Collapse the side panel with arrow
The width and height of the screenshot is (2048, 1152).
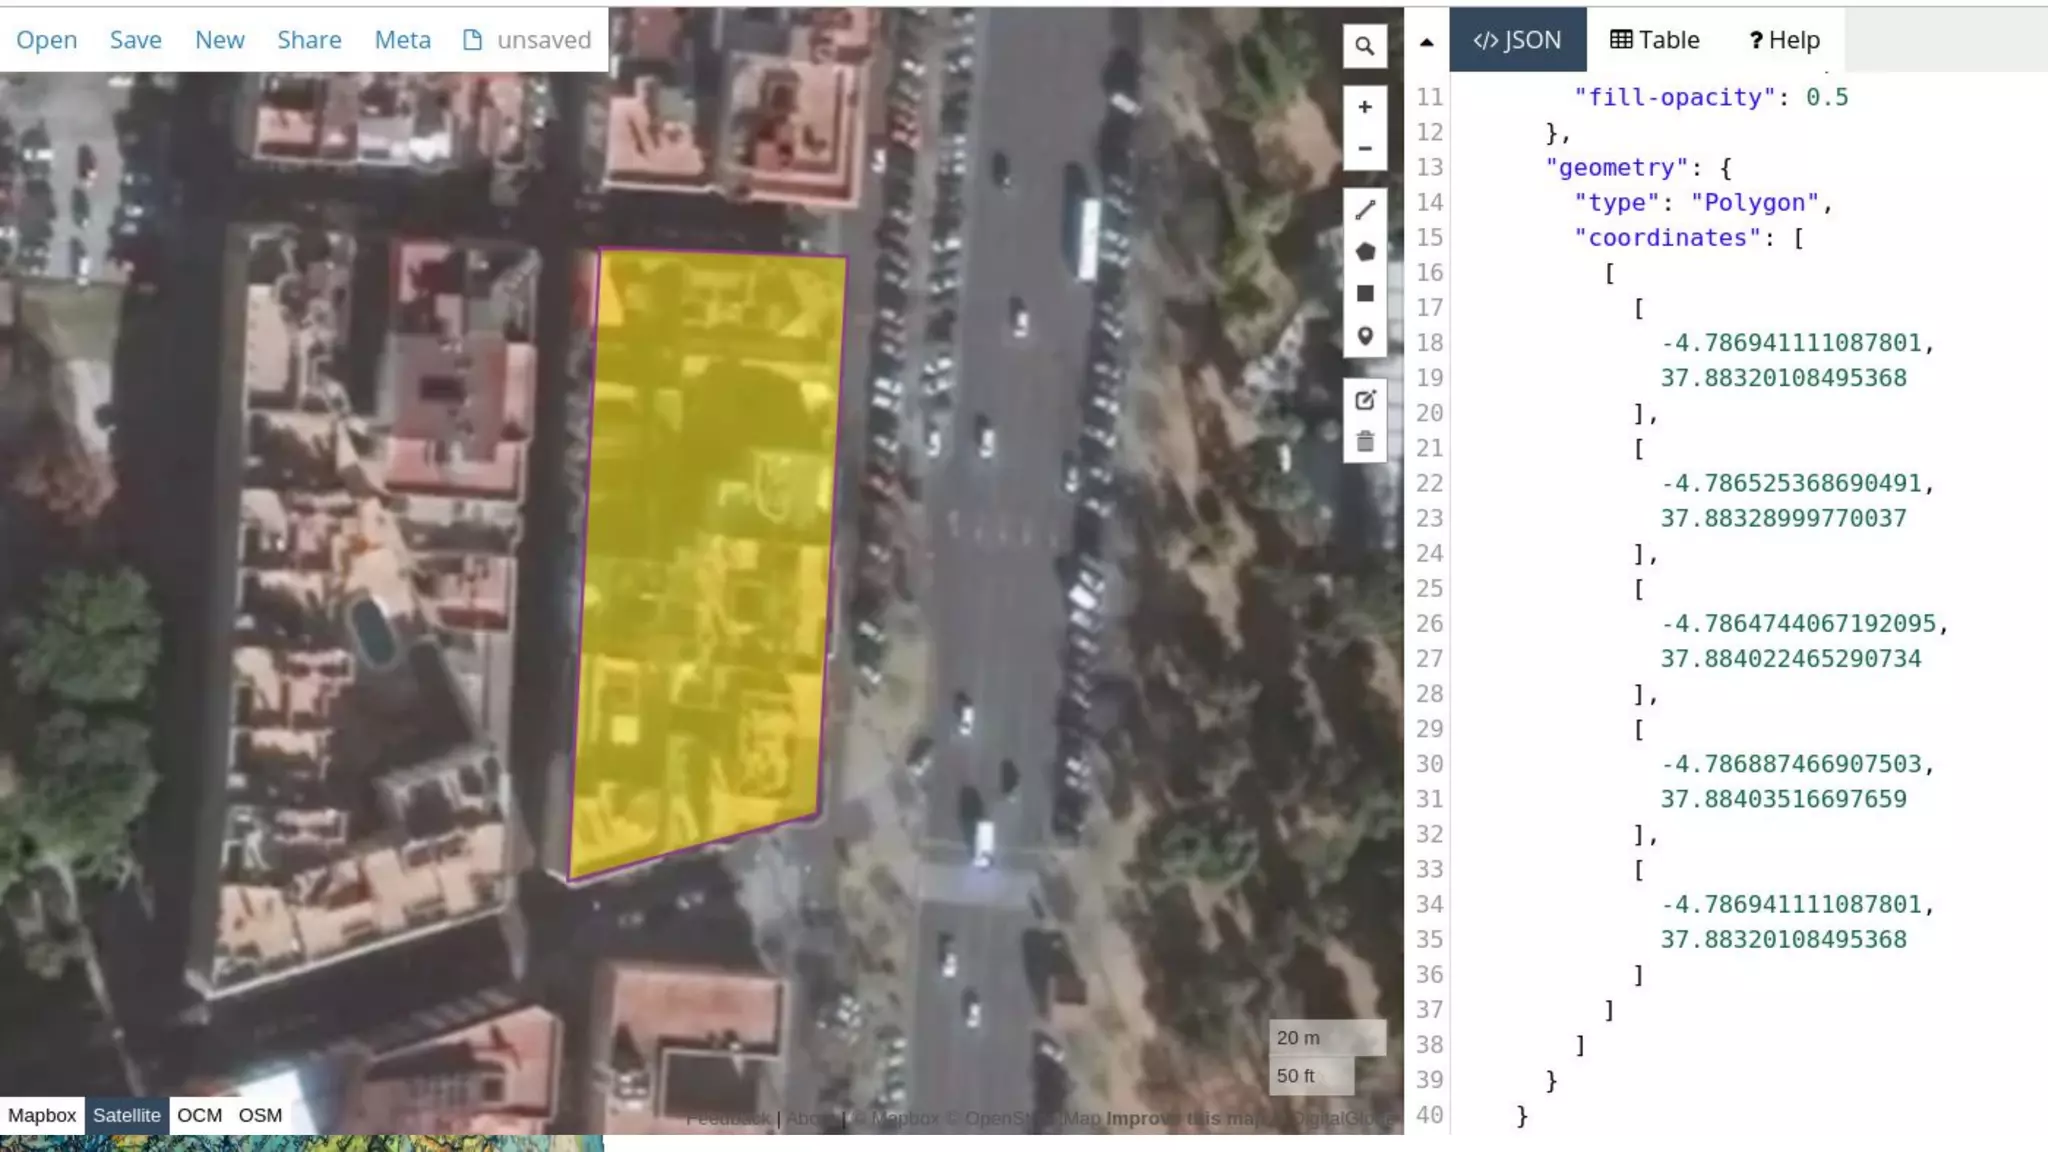(1426, 42)
